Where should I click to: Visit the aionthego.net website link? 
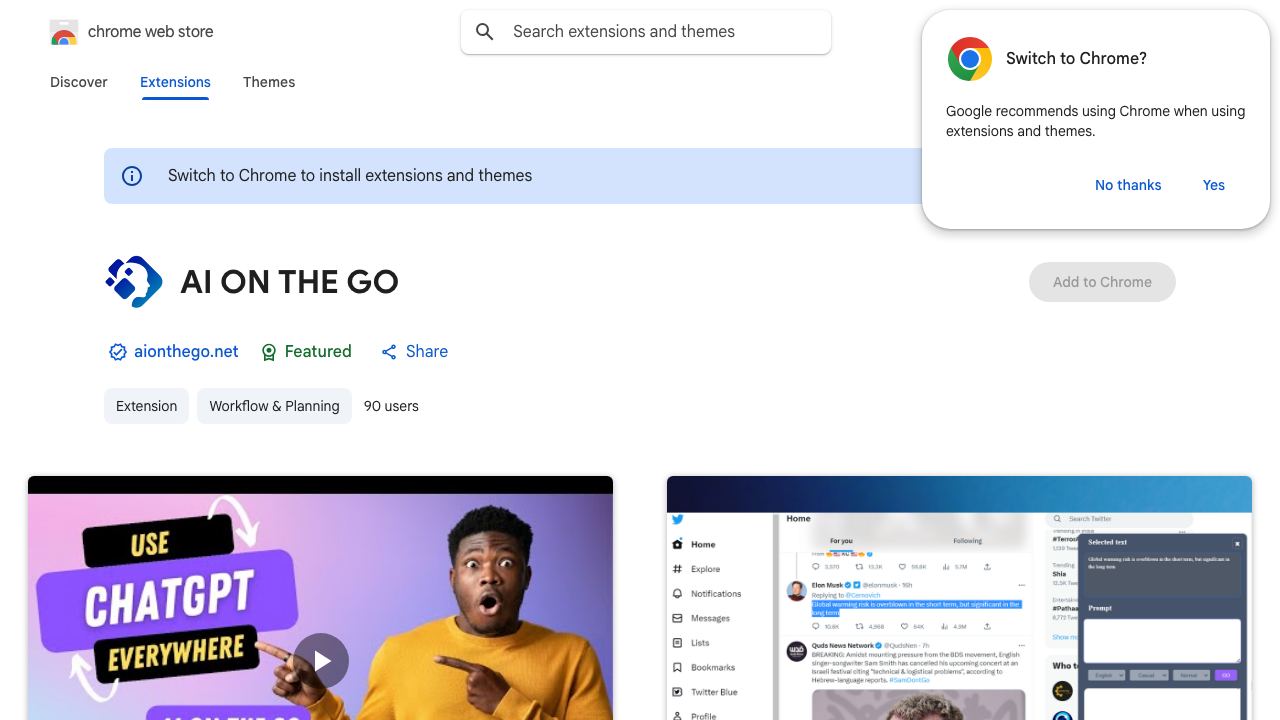[186, 352]
